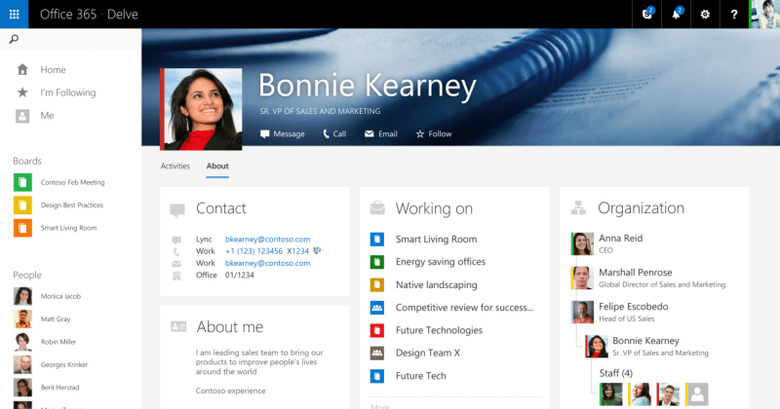Click green icon of Contoso Feb Meeting
The image size is (780, 409).
[x=23, y=183]
